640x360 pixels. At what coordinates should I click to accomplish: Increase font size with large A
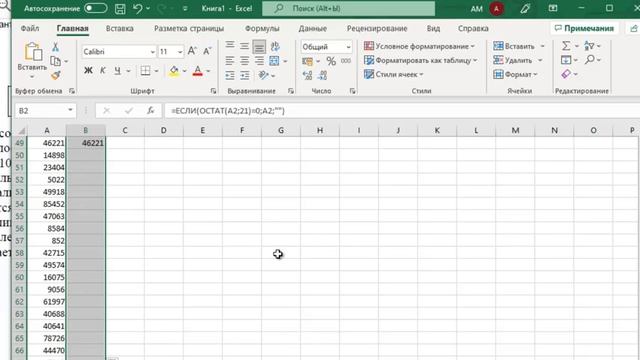tap(192, 51)
